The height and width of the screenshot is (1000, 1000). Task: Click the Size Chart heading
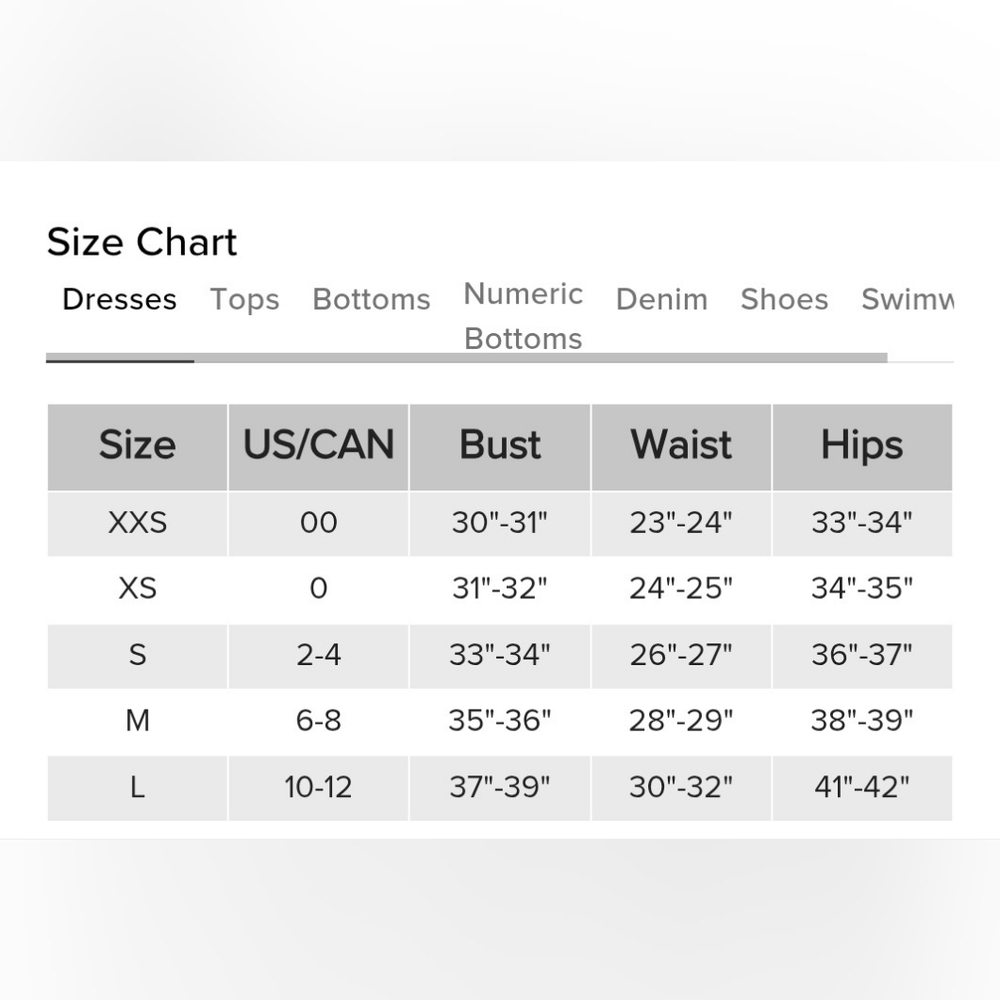(142, 242)
